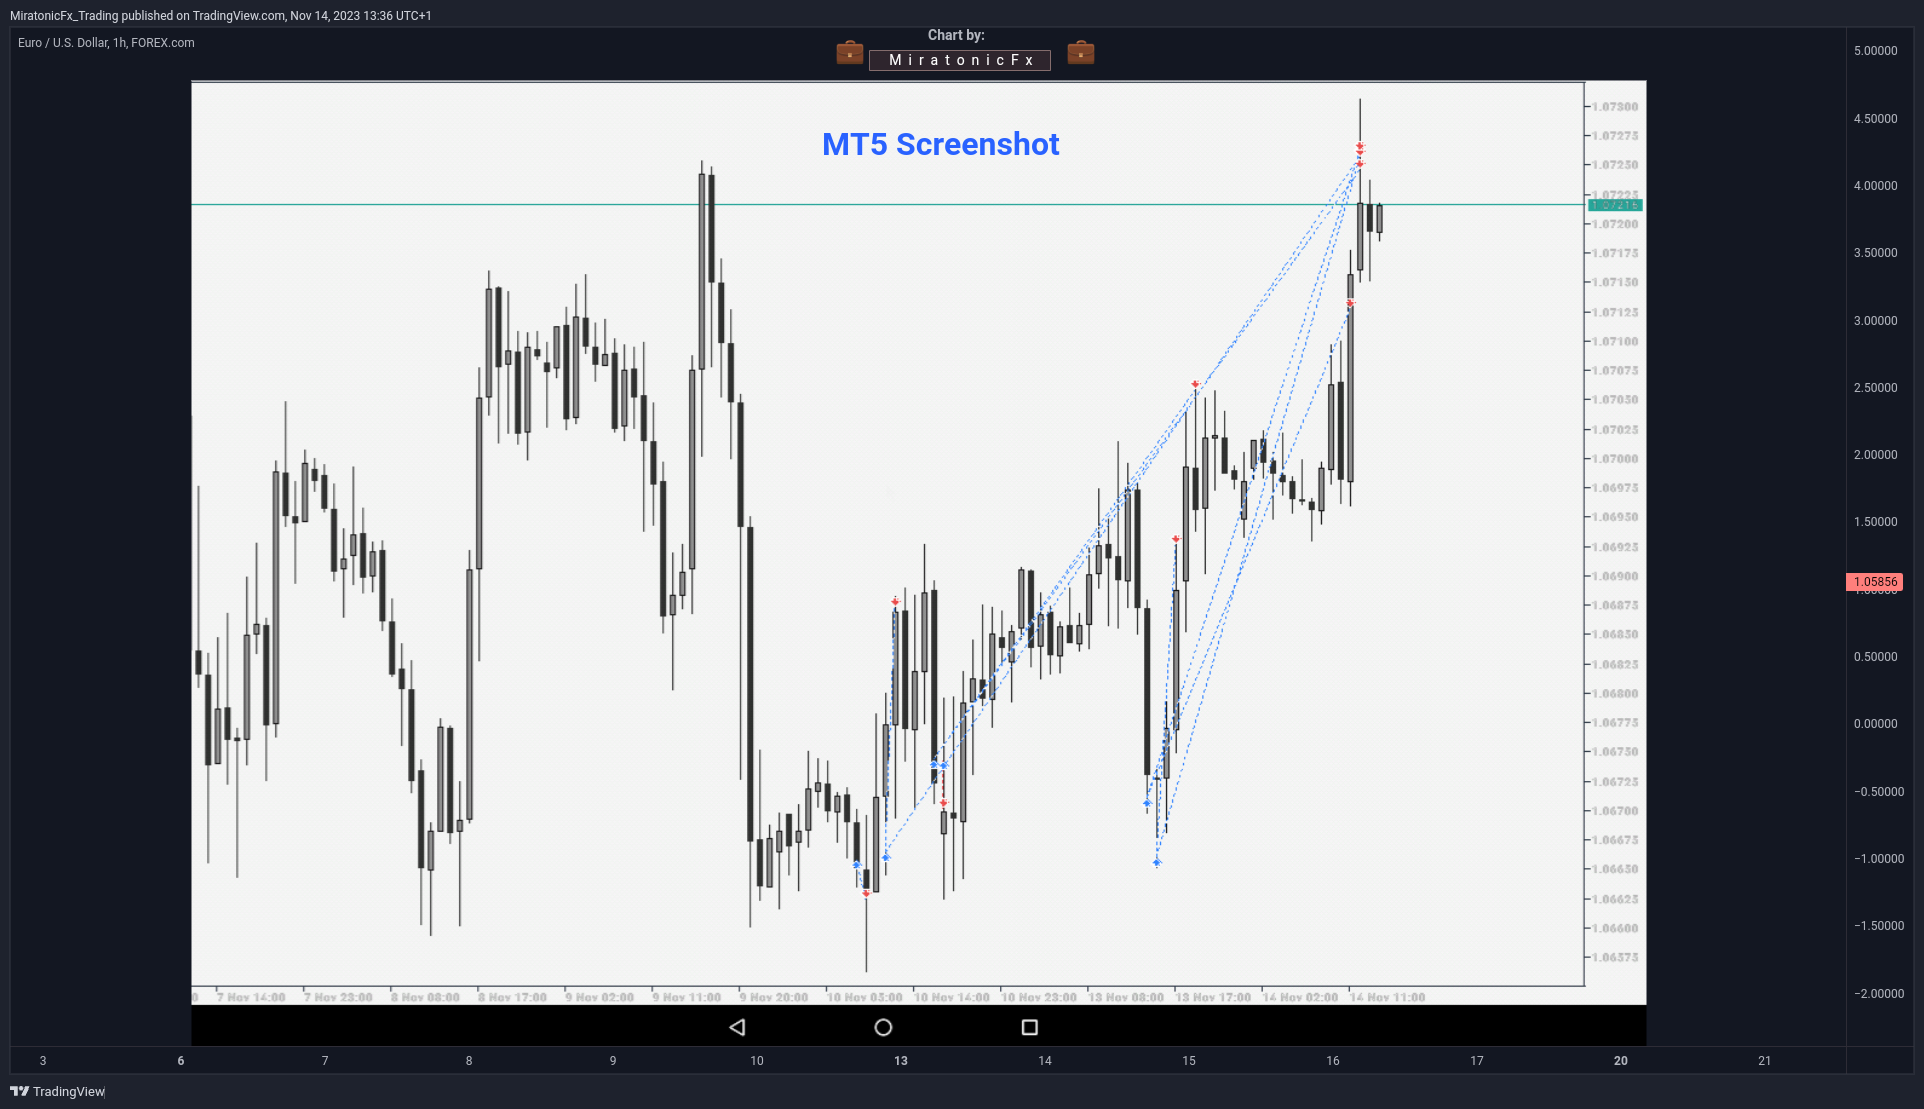Click date 20 on the time axis
Viewport: 1924px width, 1109px height.
(1621, 1061)
